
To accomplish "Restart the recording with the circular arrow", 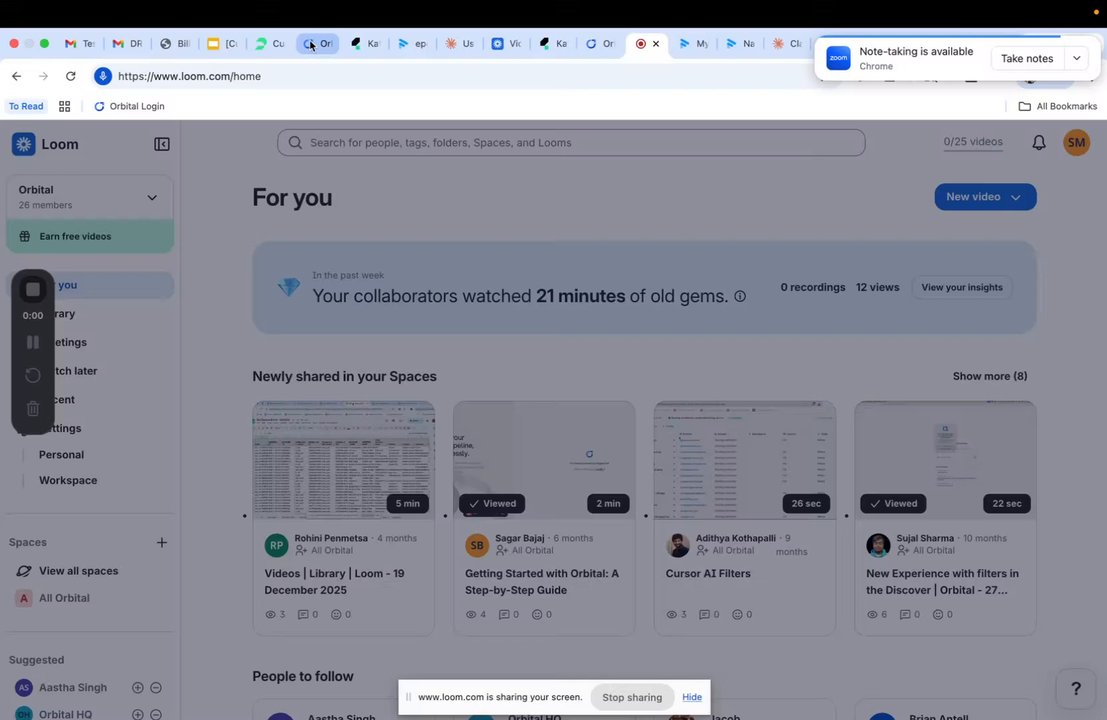I will pyautogui.click(x=32, y=375).
